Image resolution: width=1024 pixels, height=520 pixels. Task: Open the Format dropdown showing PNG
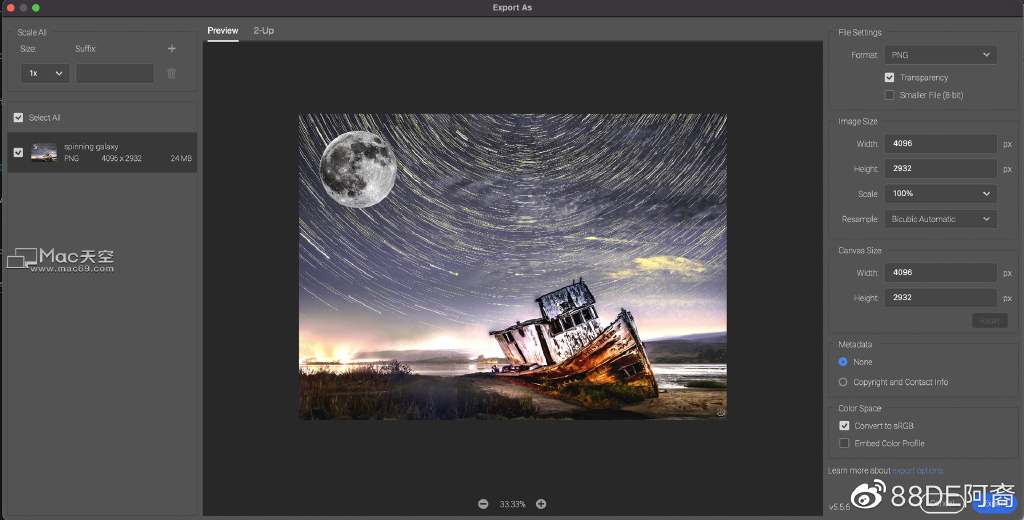(x=940, y=55)
